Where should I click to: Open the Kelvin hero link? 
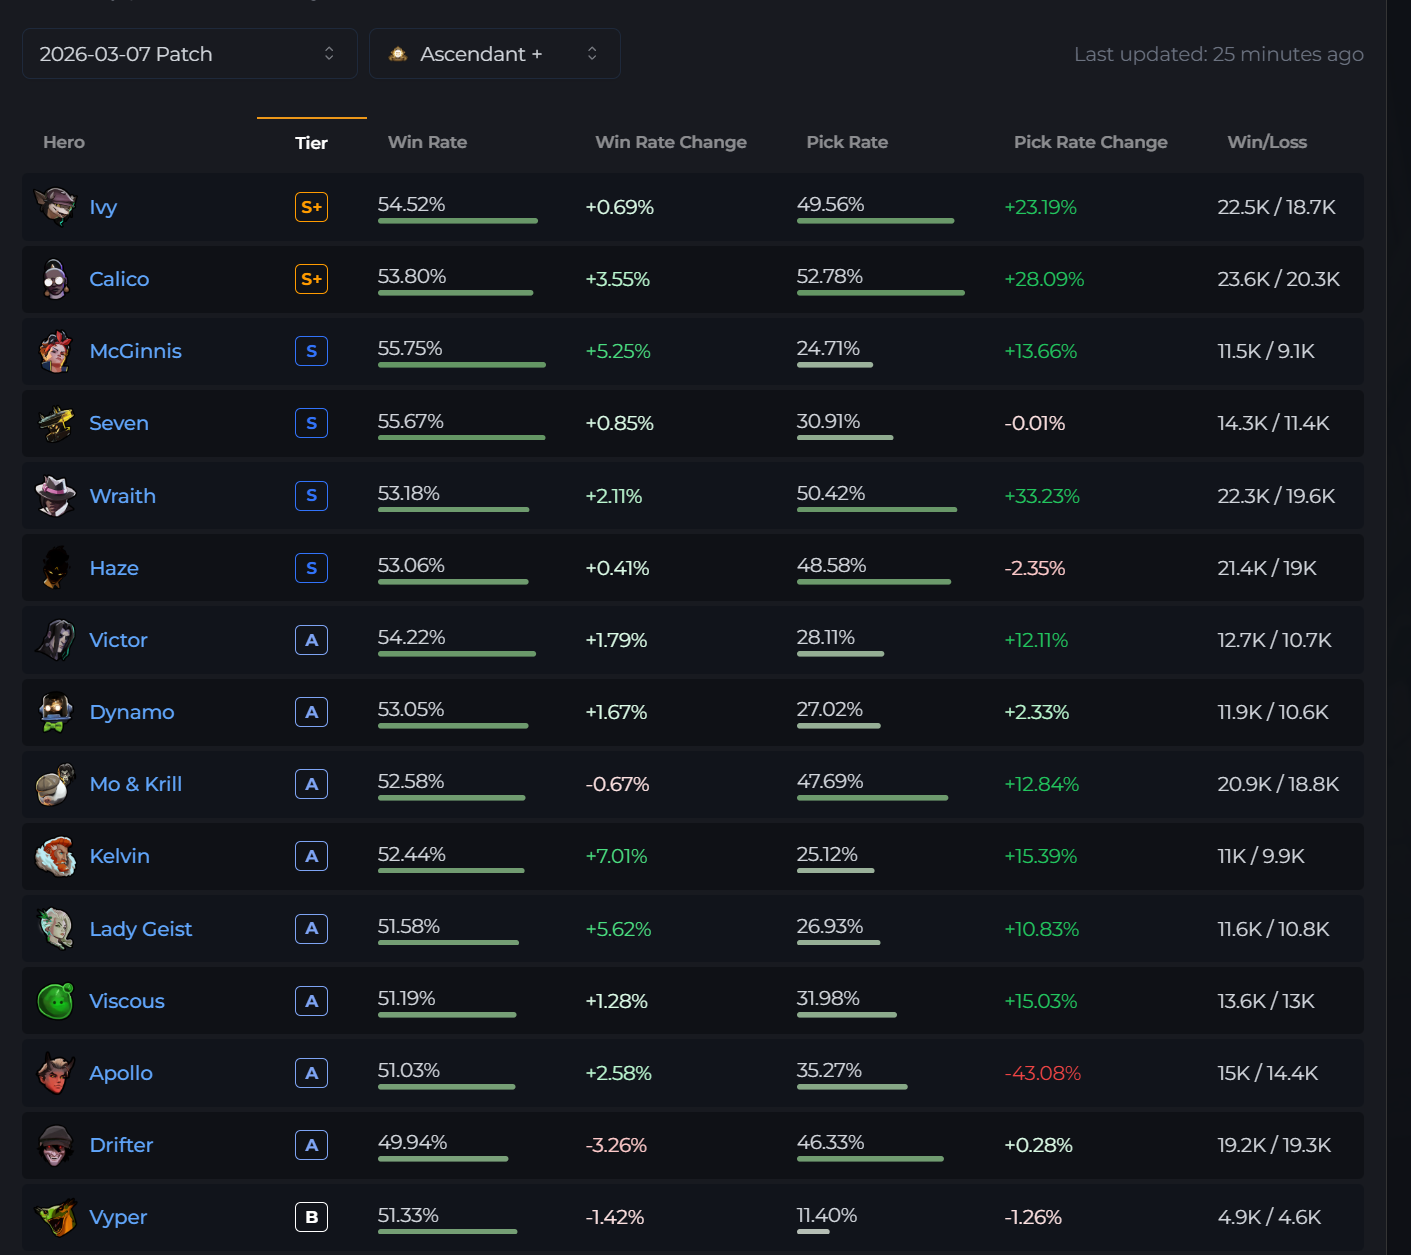[119, 856]
